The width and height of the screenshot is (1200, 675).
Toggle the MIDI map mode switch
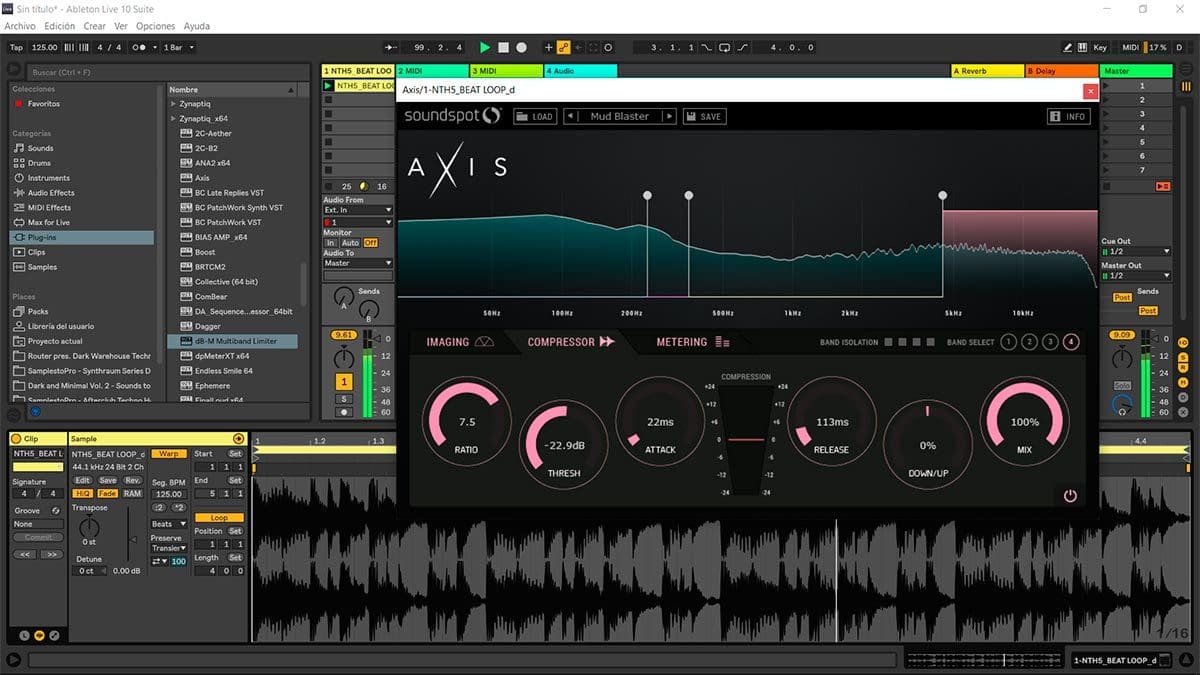click(x=1130, y=47)
